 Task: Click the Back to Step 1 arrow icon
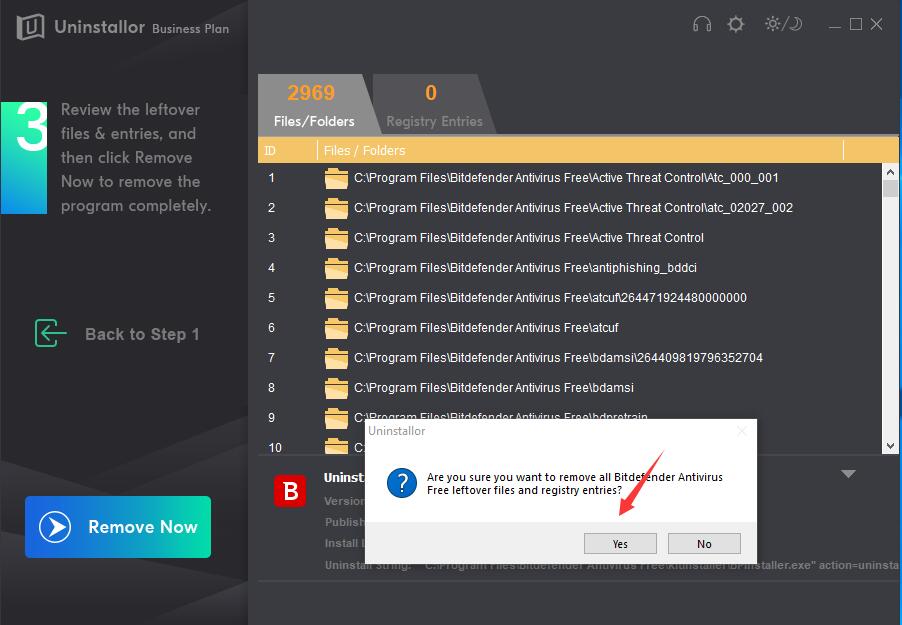pyautogui.click(x=50, y=333)
